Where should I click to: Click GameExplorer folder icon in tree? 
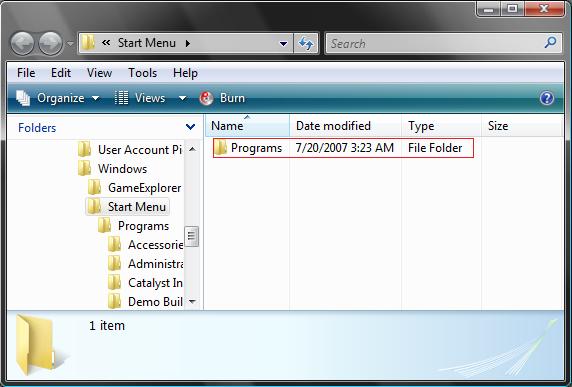click(94, 187)
